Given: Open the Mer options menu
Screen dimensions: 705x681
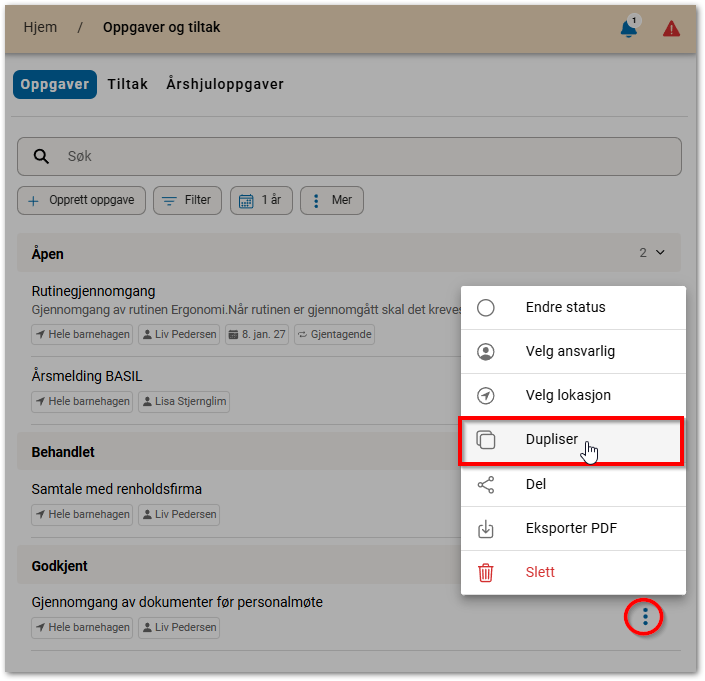Looking at the screenshot, I should [332, 200].
